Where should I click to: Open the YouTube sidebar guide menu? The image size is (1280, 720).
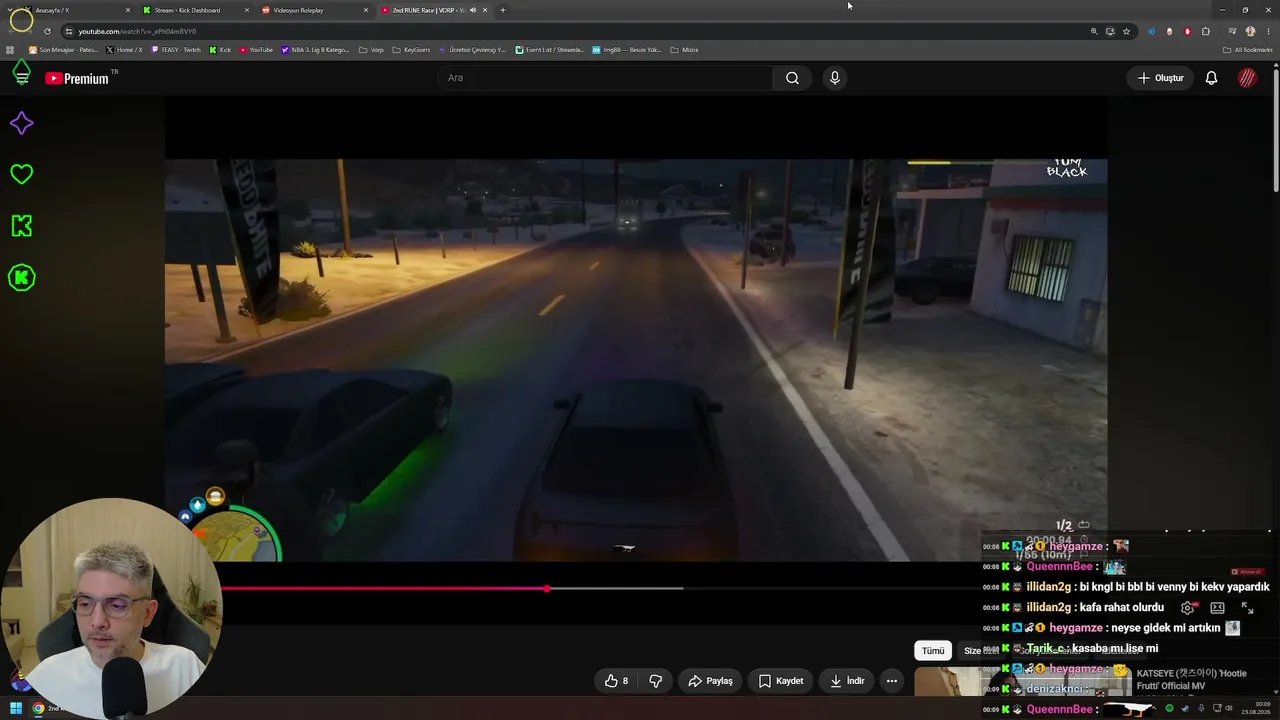(x=21, y=78)
